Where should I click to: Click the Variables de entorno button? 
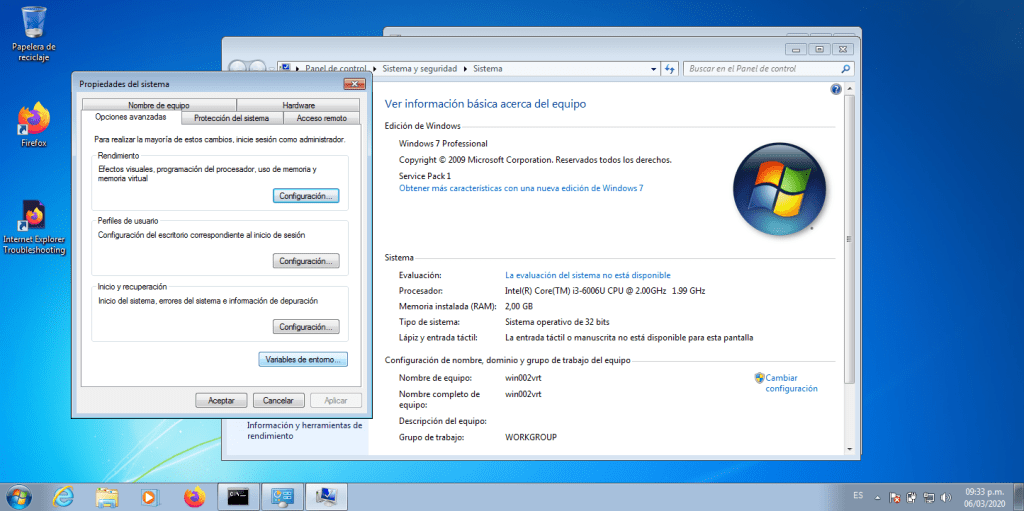[x=303, y=359]
